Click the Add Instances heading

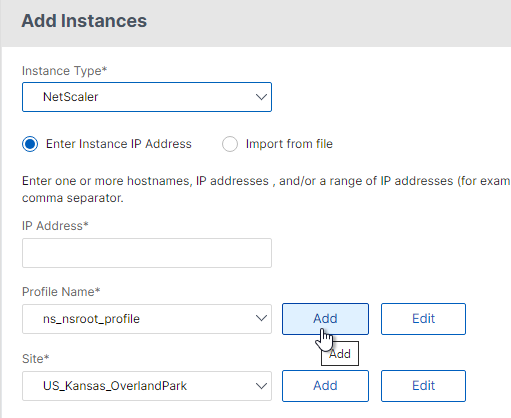point(84,21)
